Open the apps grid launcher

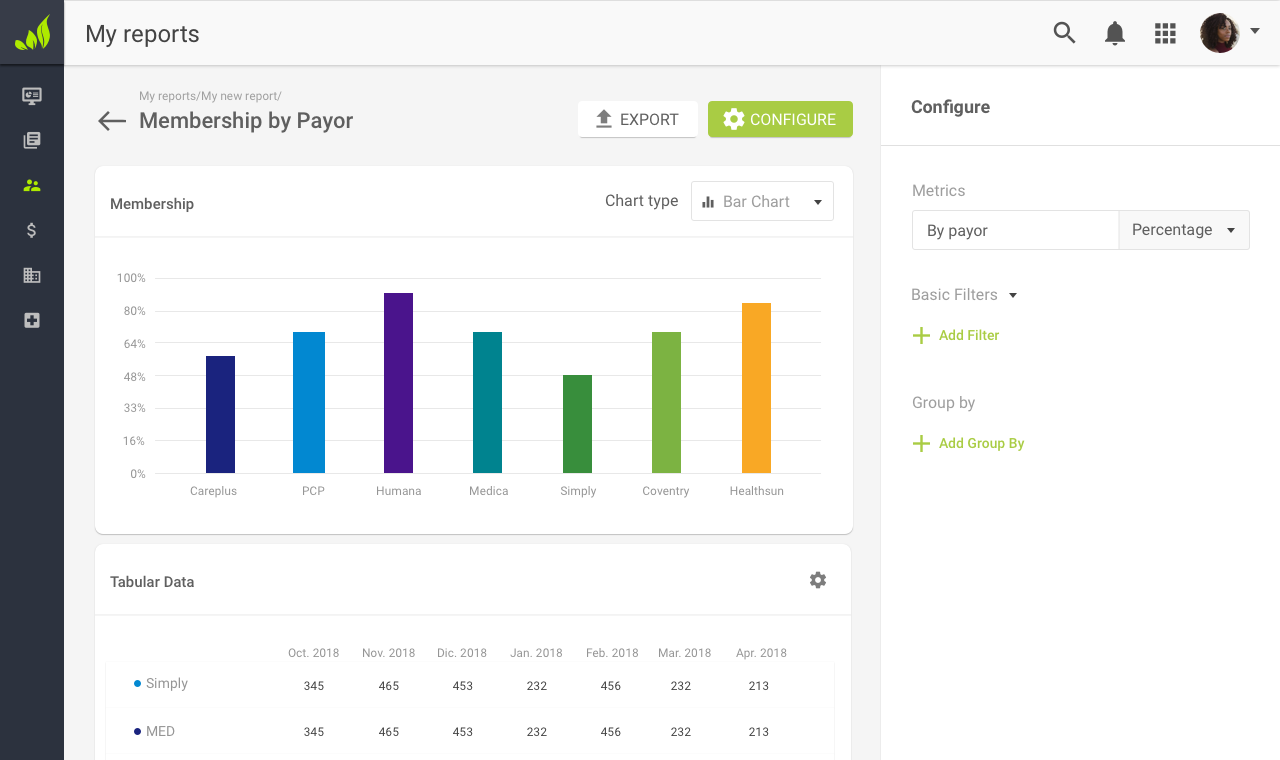coord(1165,33)
